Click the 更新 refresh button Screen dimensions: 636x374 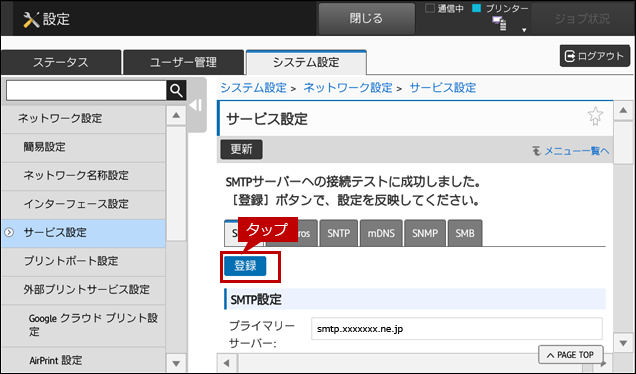click(241, 149)
